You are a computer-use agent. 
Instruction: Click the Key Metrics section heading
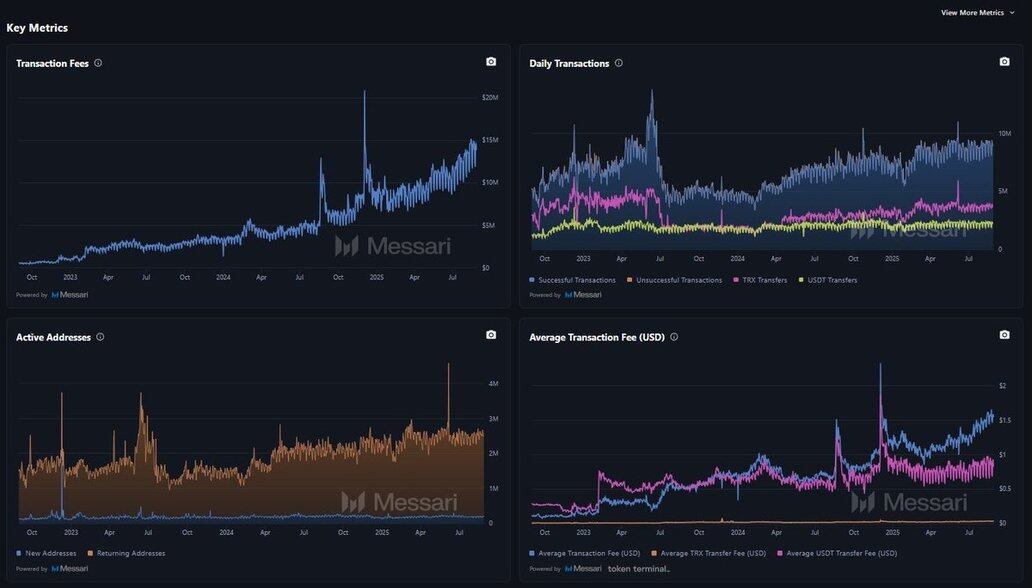(x=37, y=28)
